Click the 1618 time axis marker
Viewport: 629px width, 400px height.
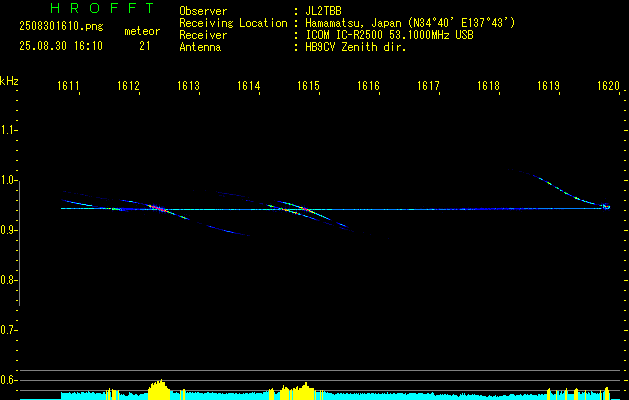(488, 86)
